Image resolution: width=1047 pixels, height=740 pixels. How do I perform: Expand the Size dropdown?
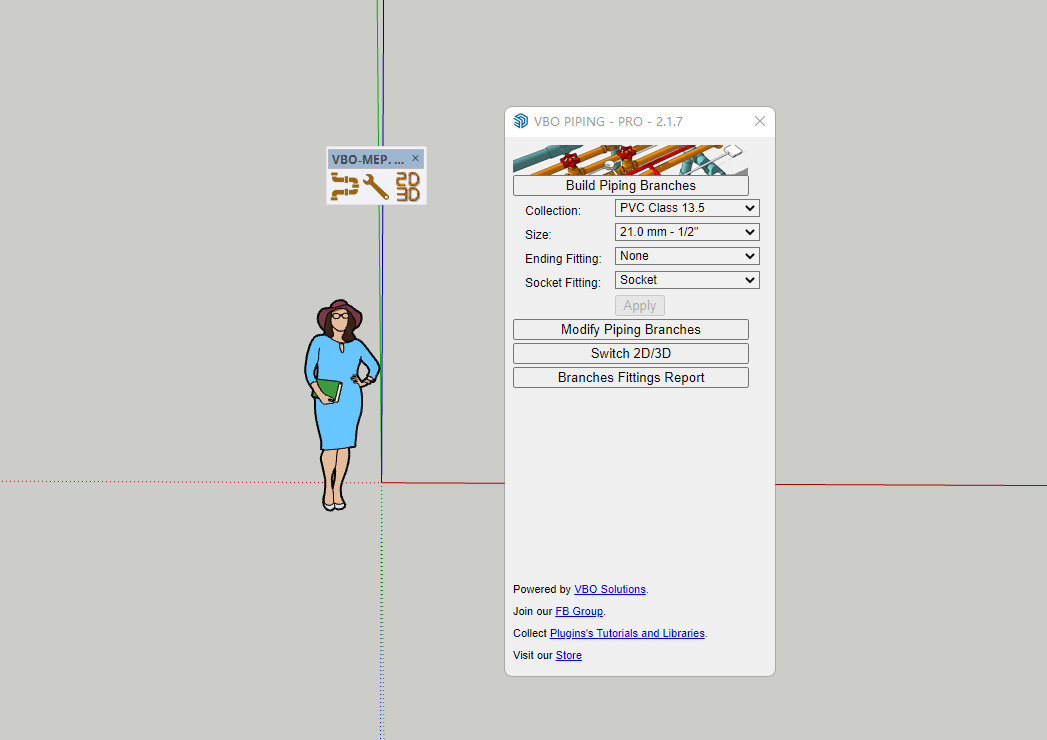(x=686, y=232)
